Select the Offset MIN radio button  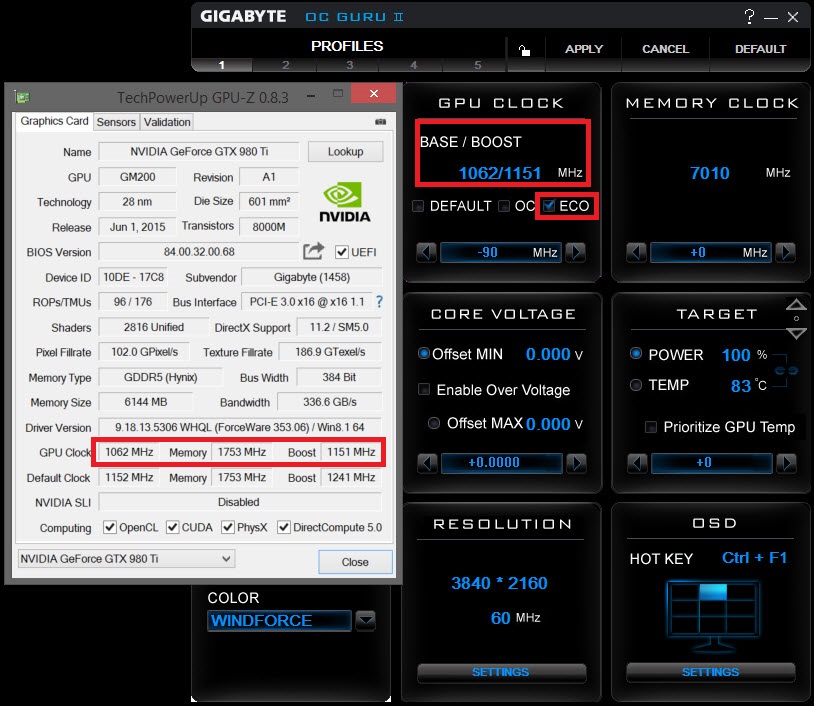[424, 354]
